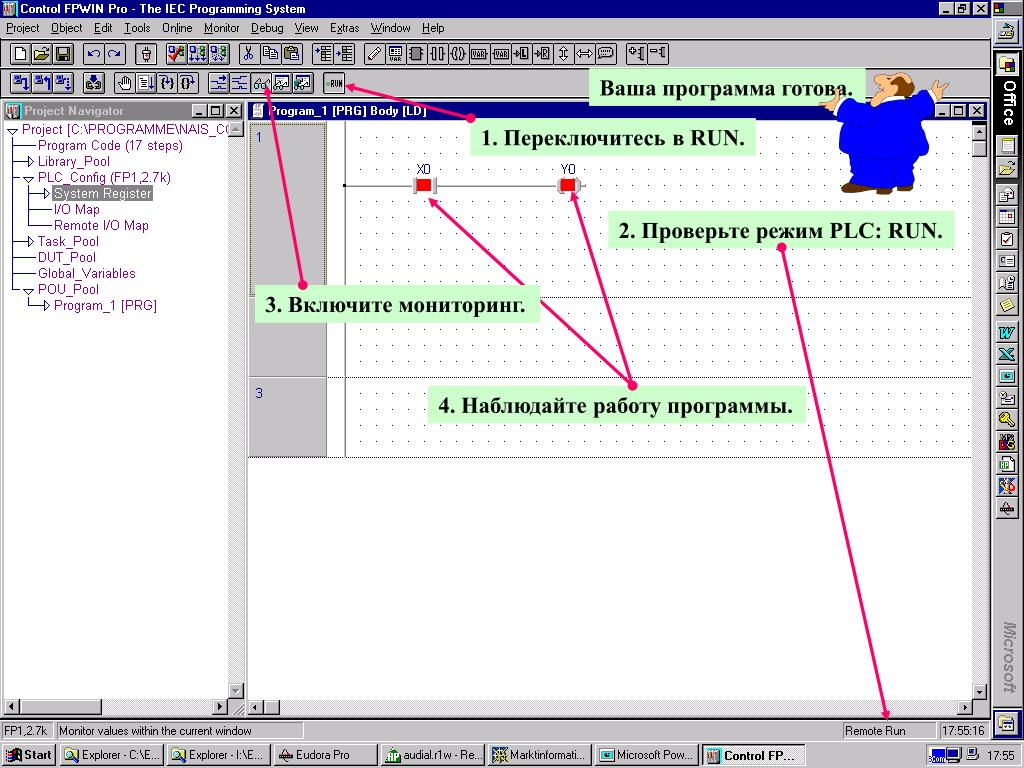Open the Project menu
Viewport: 1024px width, 768px height.
tap(23, 28)
